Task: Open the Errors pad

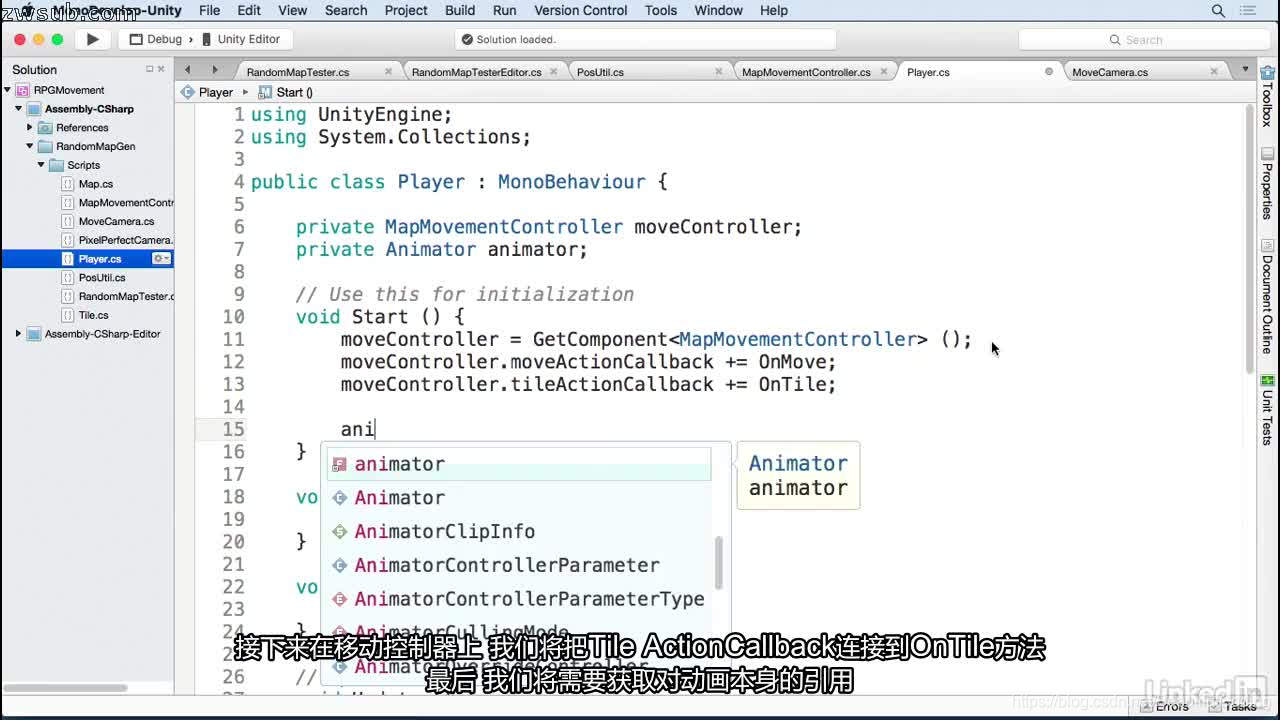Action: point(1165,706)
